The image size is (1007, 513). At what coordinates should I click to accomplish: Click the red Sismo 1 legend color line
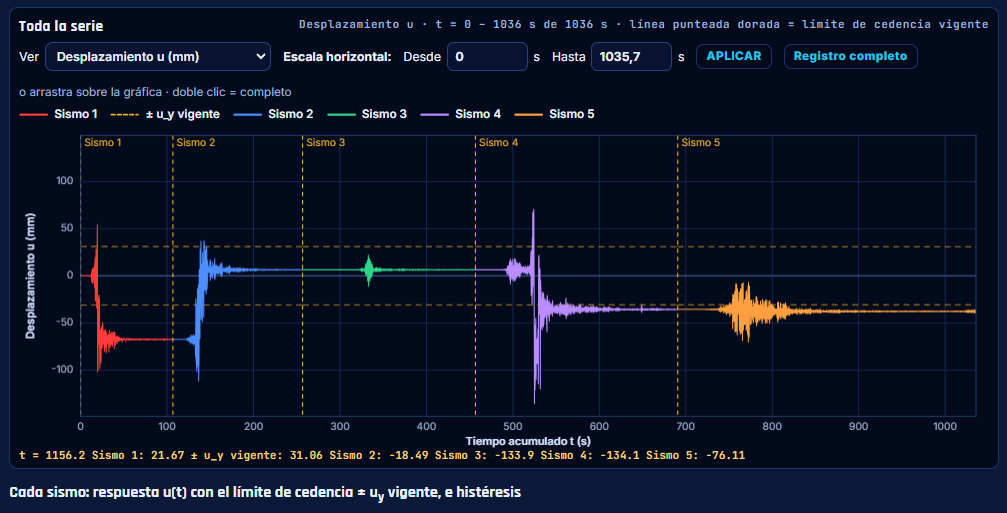(x=33, y=114)
